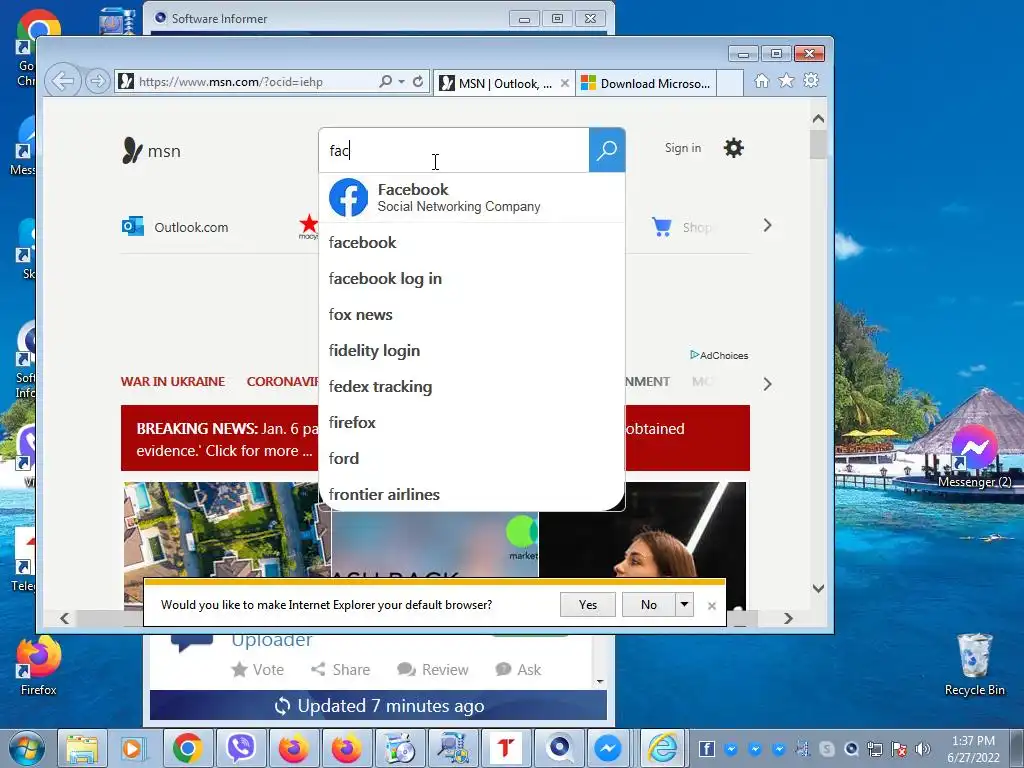Image resolution: width=1024 pixels, height=768 pixels.
Task: Expand the dropdown arrow beside No
Action: coord(684,605)
